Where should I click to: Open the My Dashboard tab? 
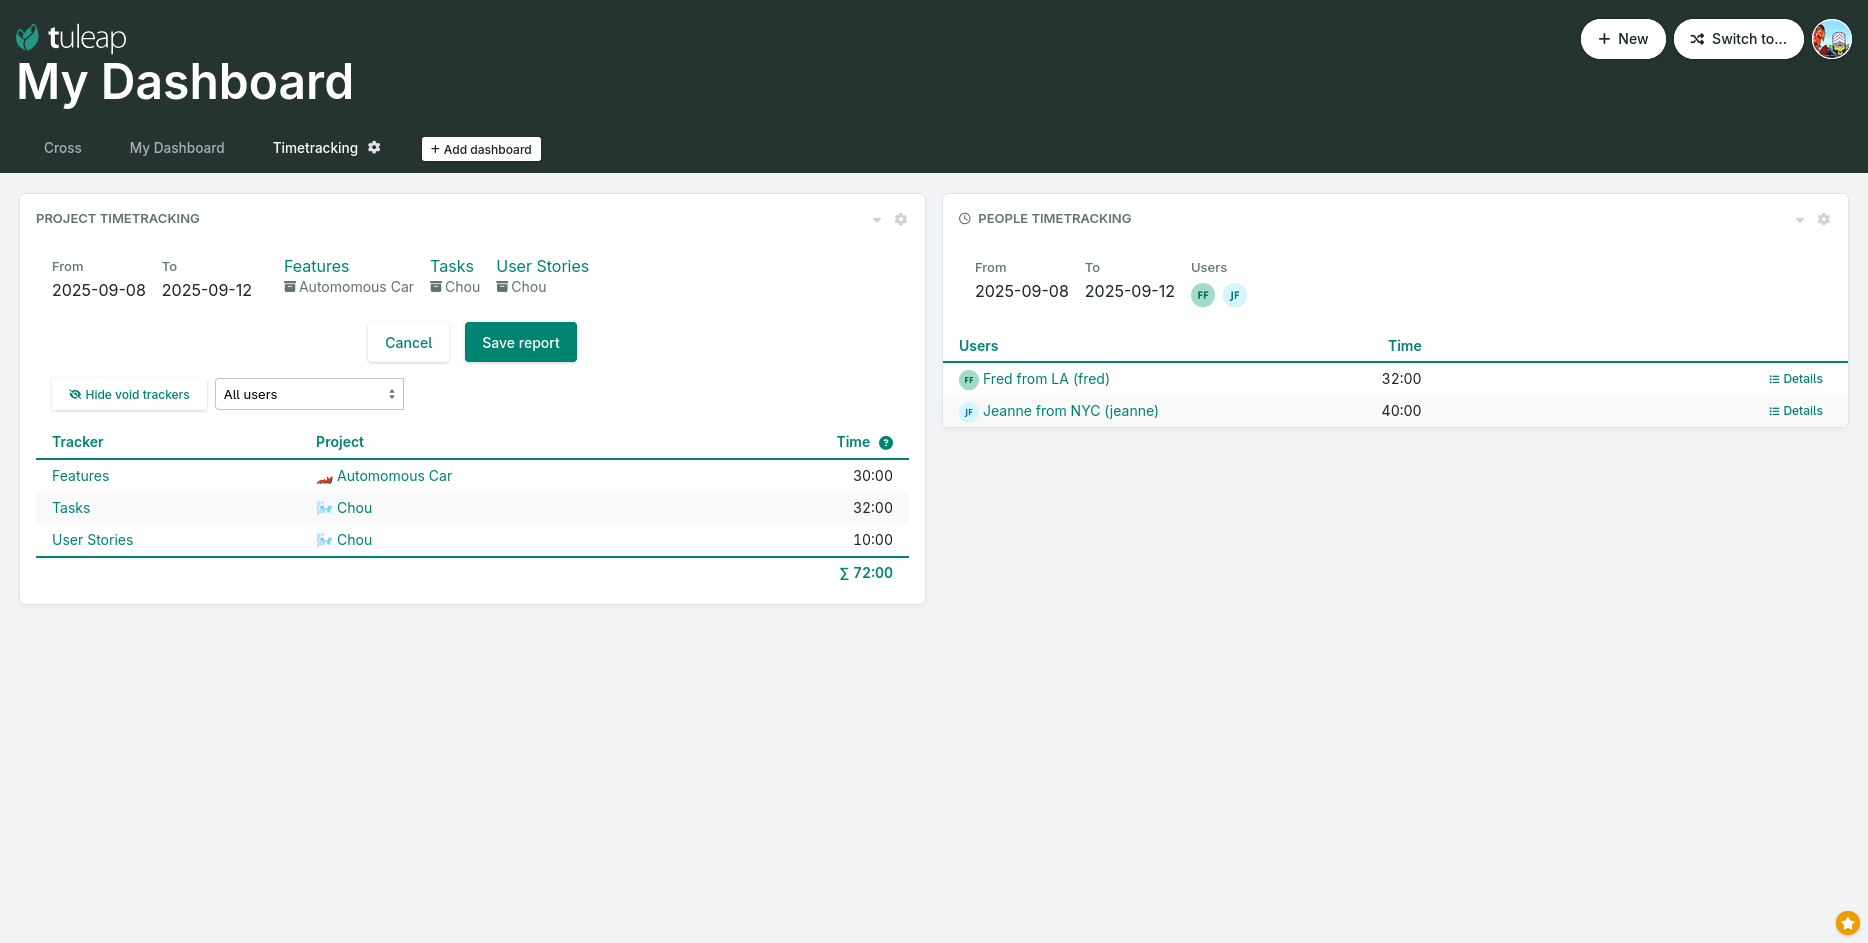pyautogui.click(x=177, y=148)
